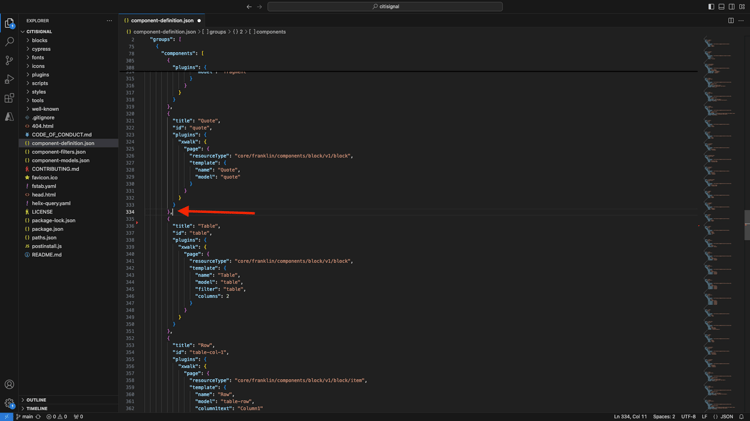
Task: Open the Run and Debug view
Action: pyautogui.click(x=9, y=79)
